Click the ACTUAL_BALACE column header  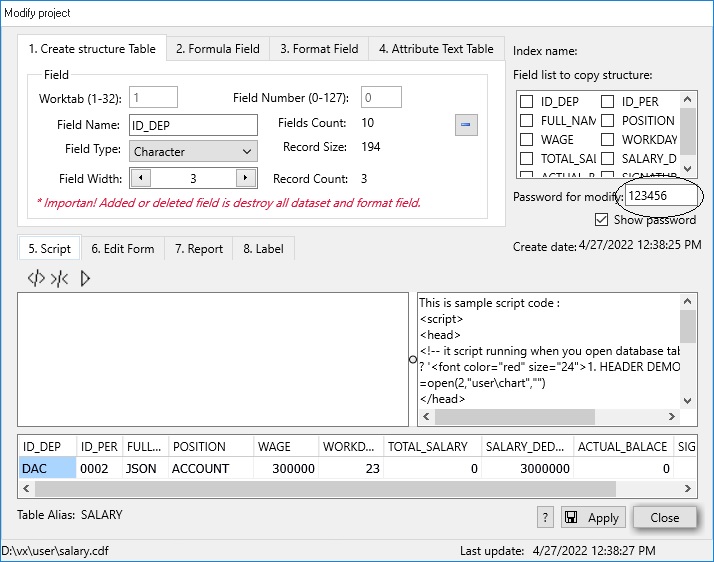623,446
